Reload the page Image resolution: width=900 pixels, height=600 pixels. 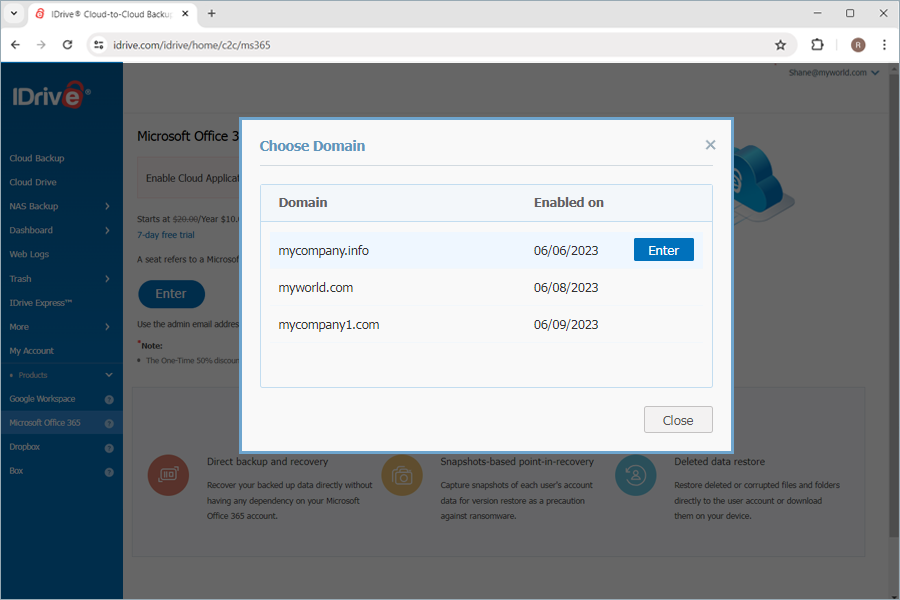click(x=67, y=45)
